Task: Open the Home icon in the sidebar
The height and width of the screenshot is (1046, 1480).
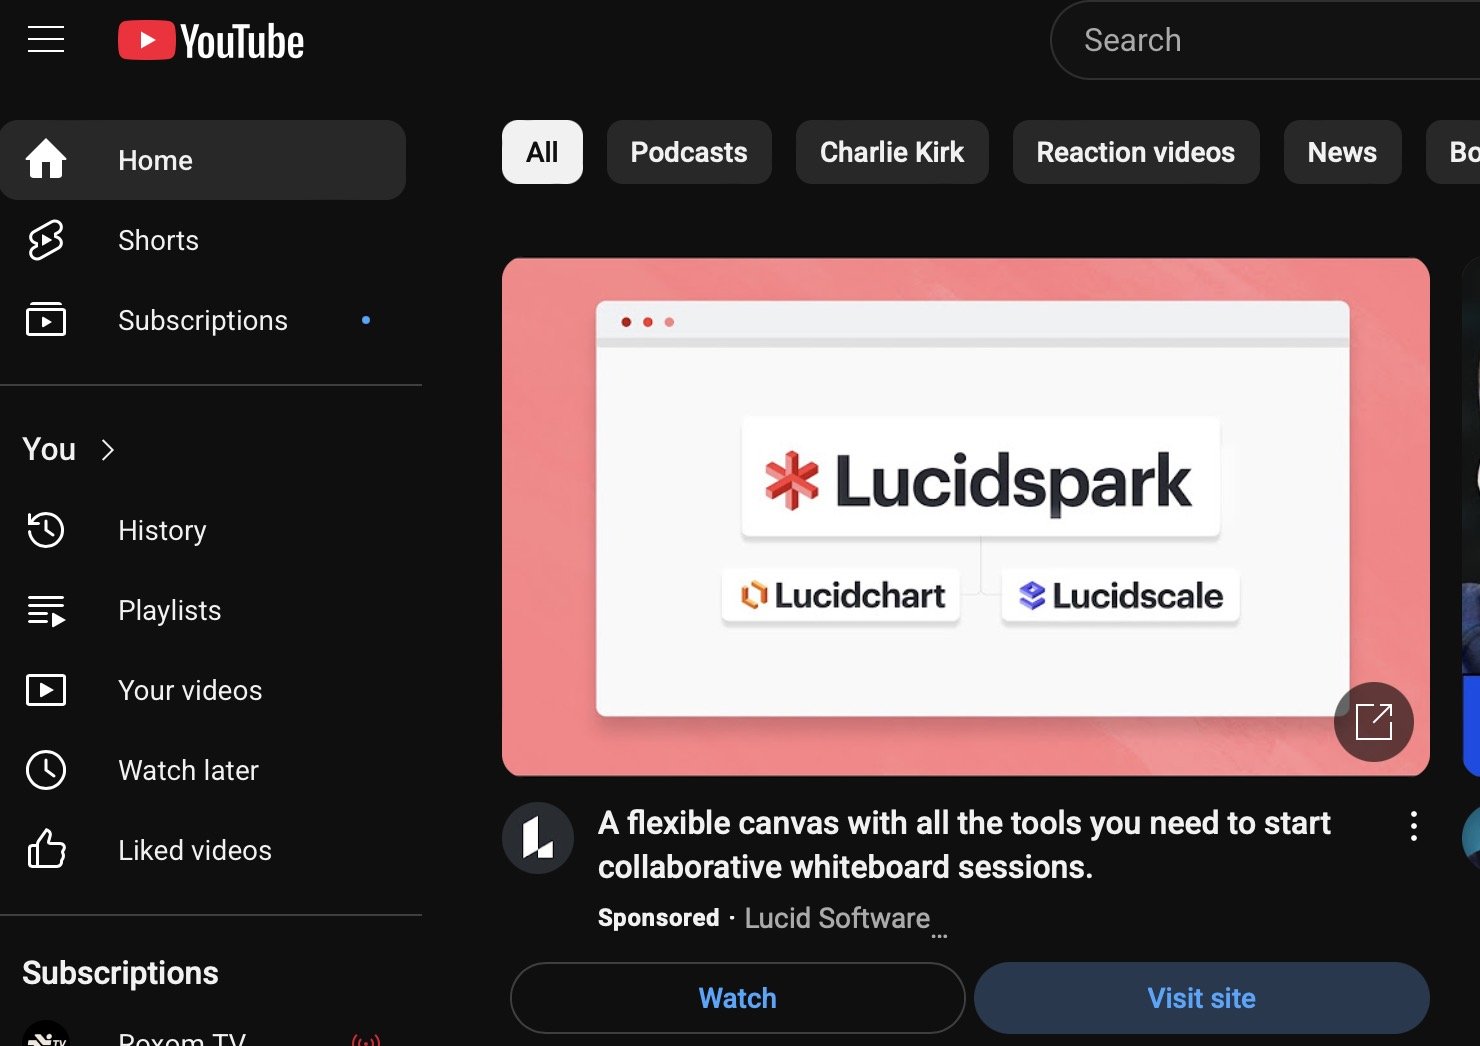Action: tap(45, 160)
